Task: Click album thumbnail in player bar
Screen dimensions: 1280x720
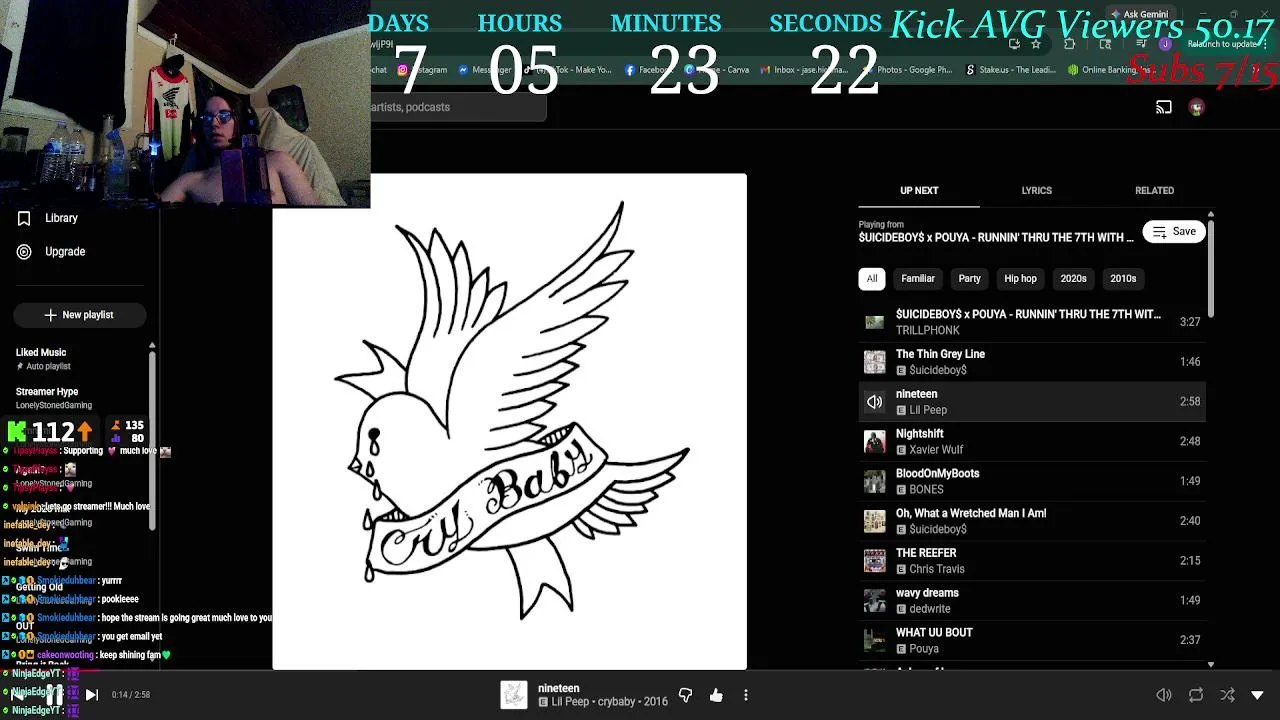Action: [x=514, y=695]
